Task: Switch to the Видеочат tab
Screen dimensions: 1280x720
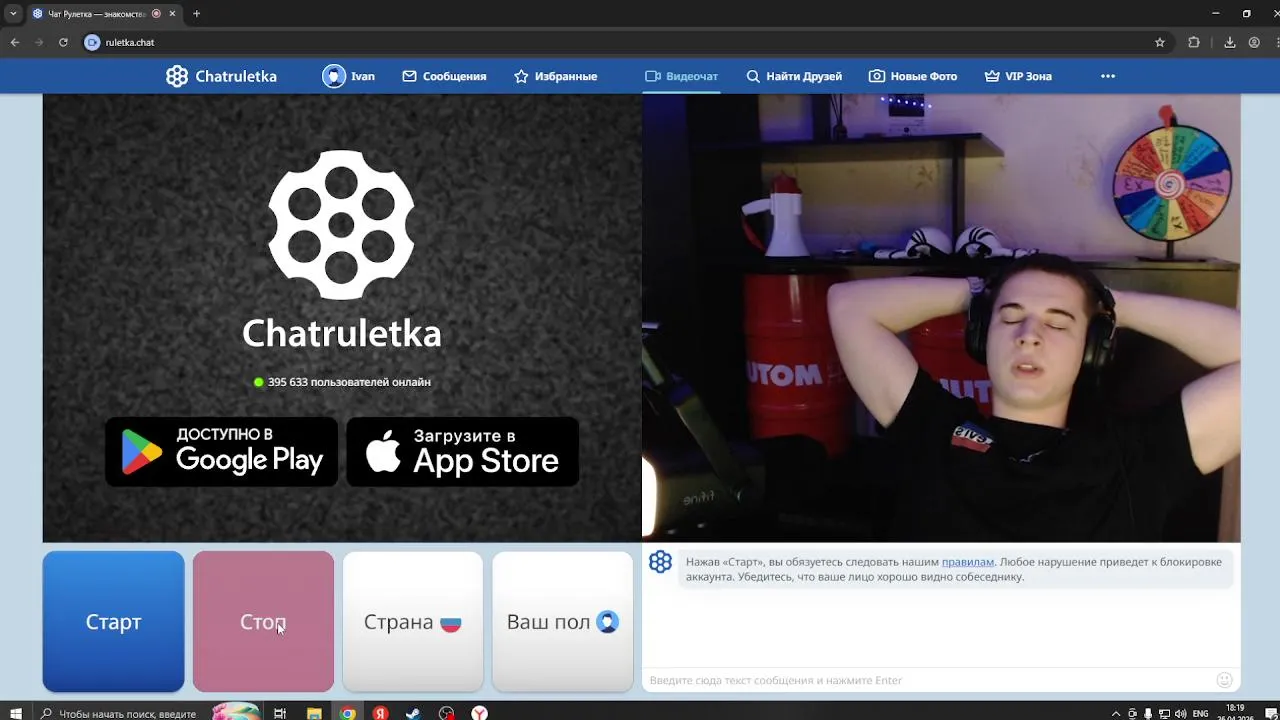Action: click(681, 76)
